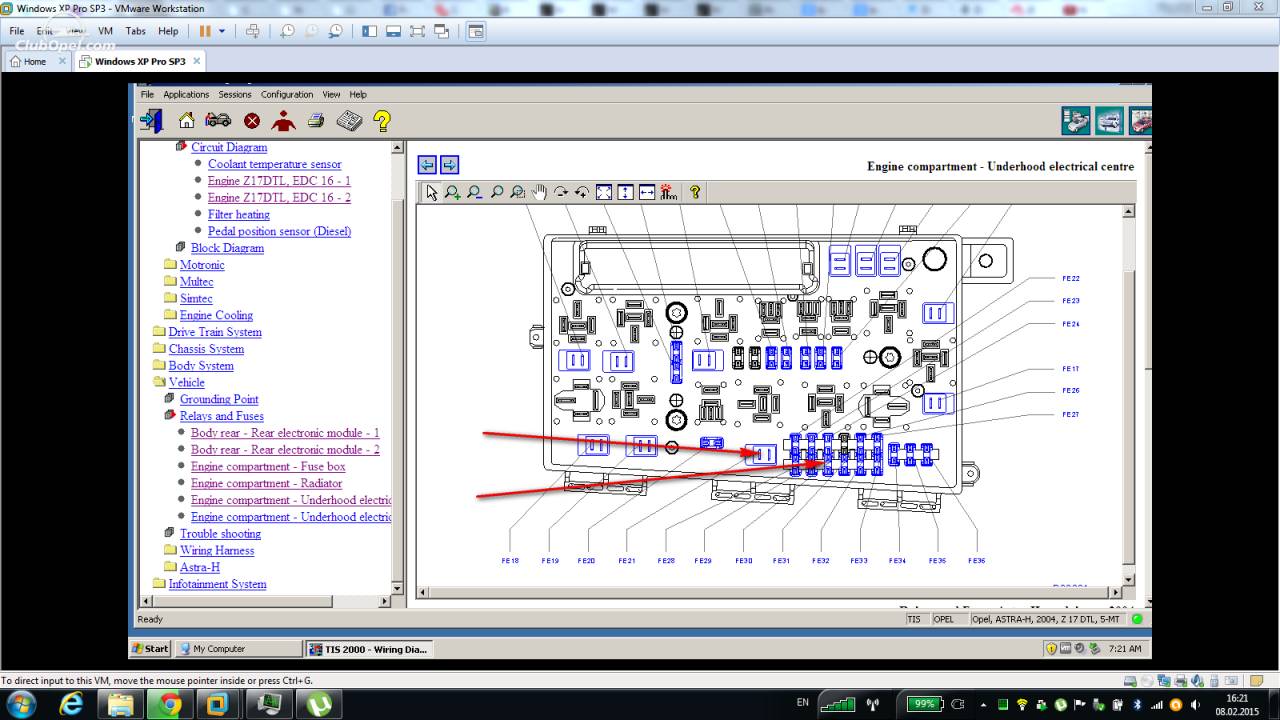Open Coolant temperature sensor link
Viewport: 1280px width, 720px height.
click(x=274, y=164)
